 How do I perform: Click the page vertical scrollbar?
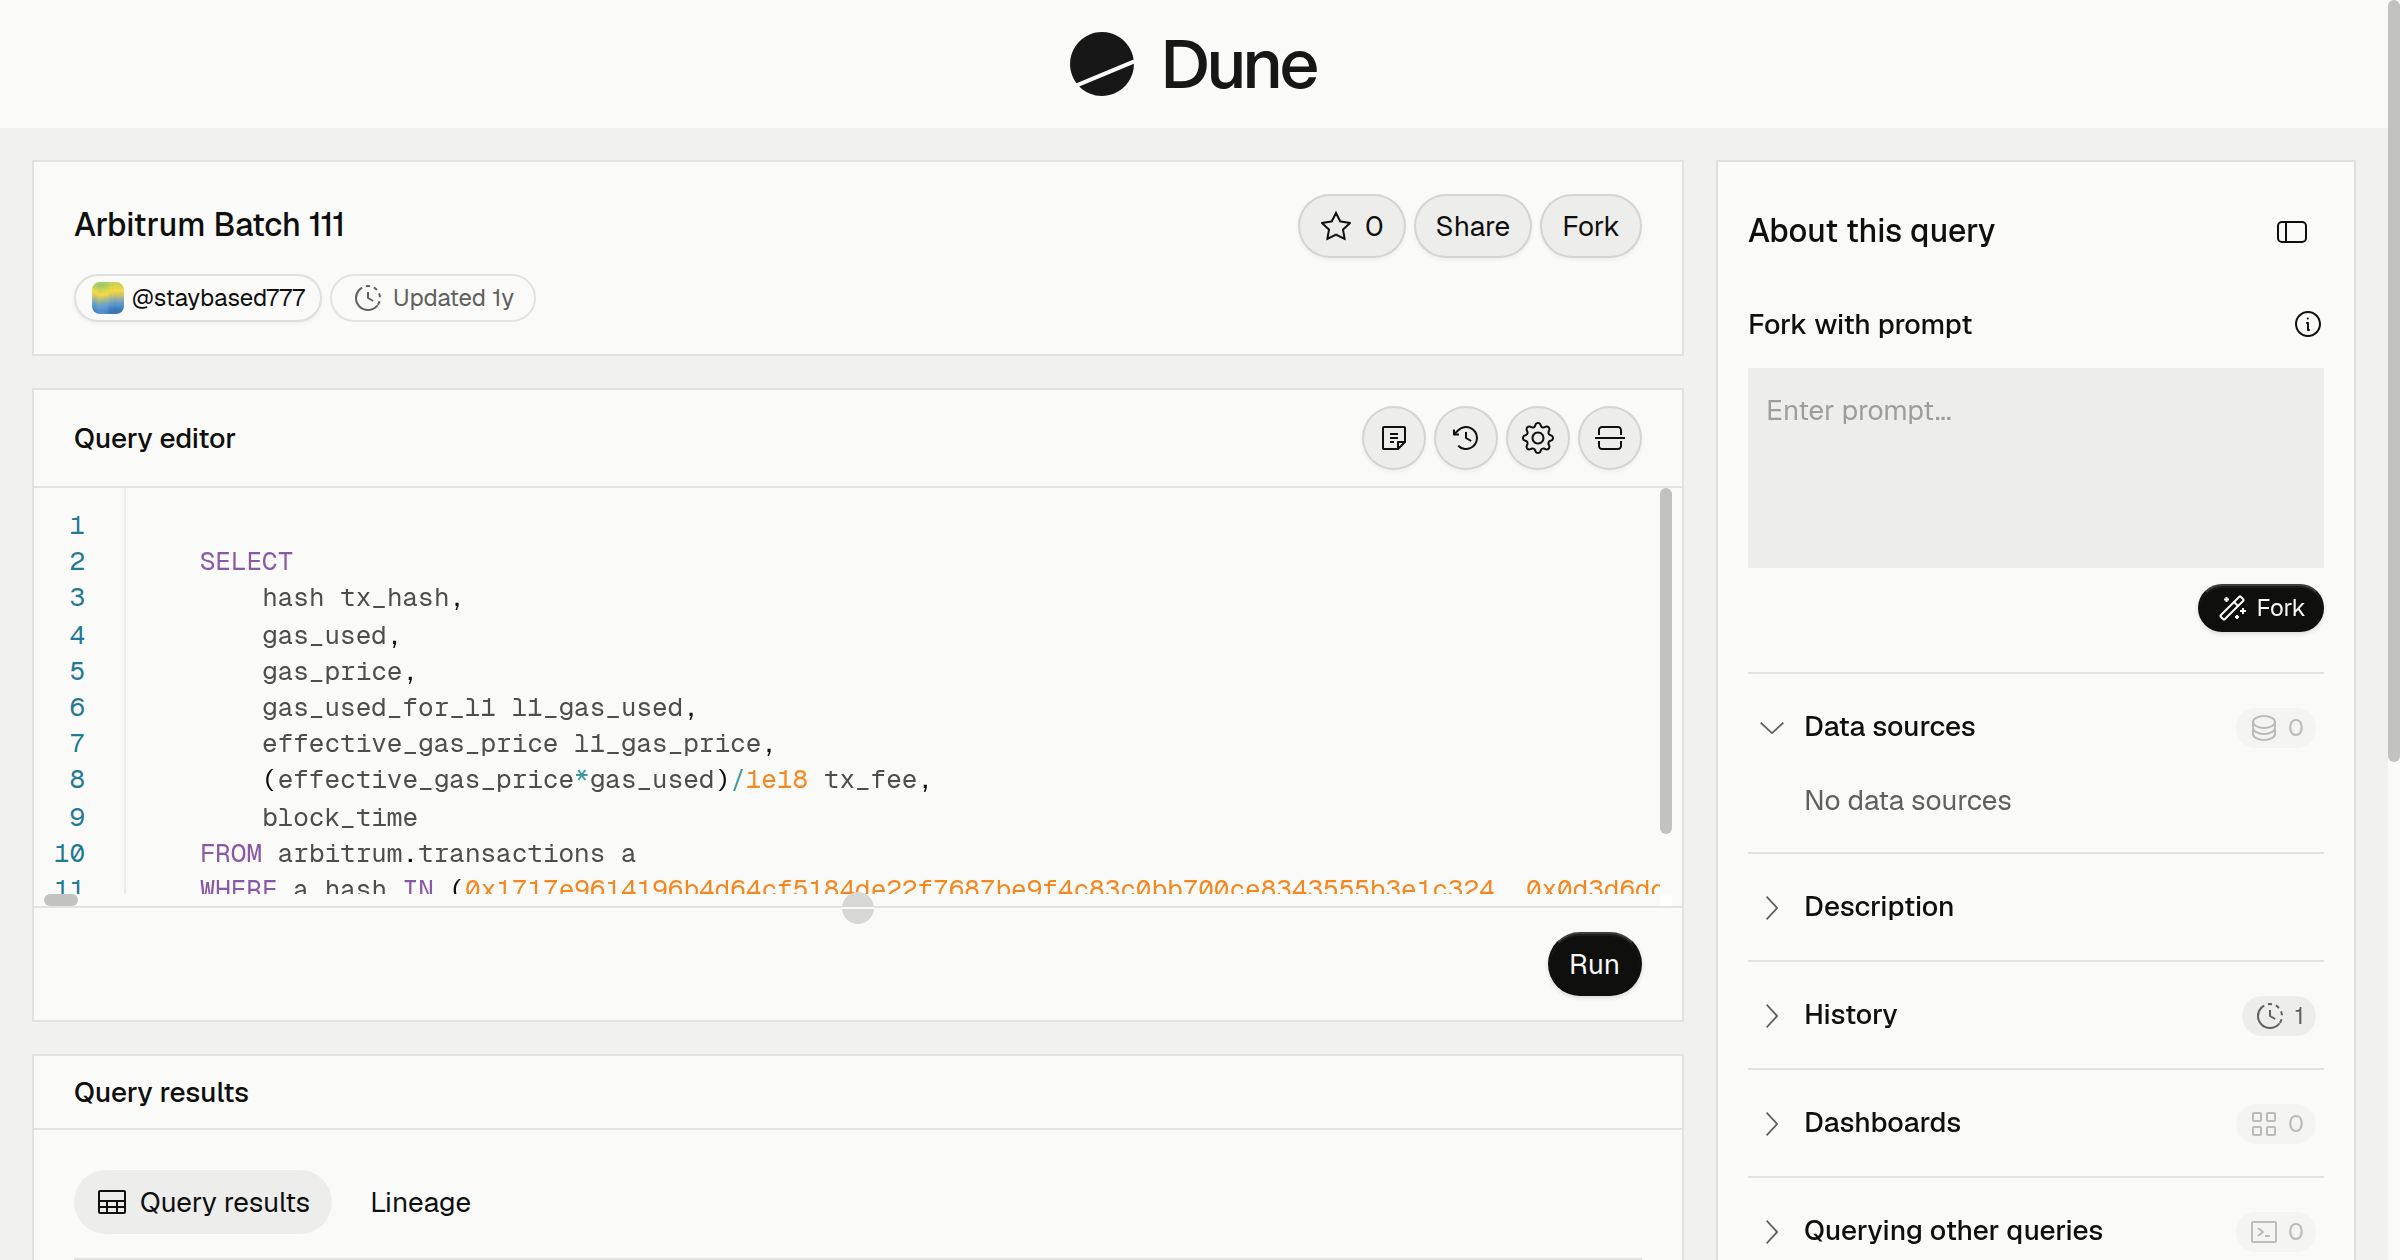click(x=2393, y=380)
